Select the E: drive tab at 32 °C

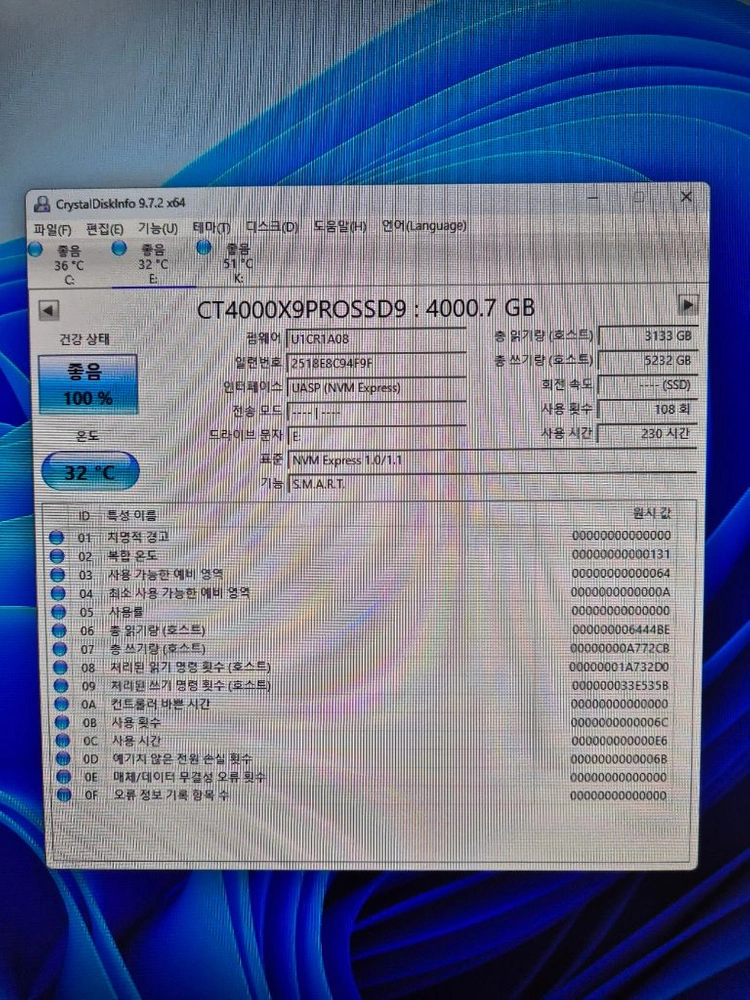pyautogui.click(x=153, y=264)
